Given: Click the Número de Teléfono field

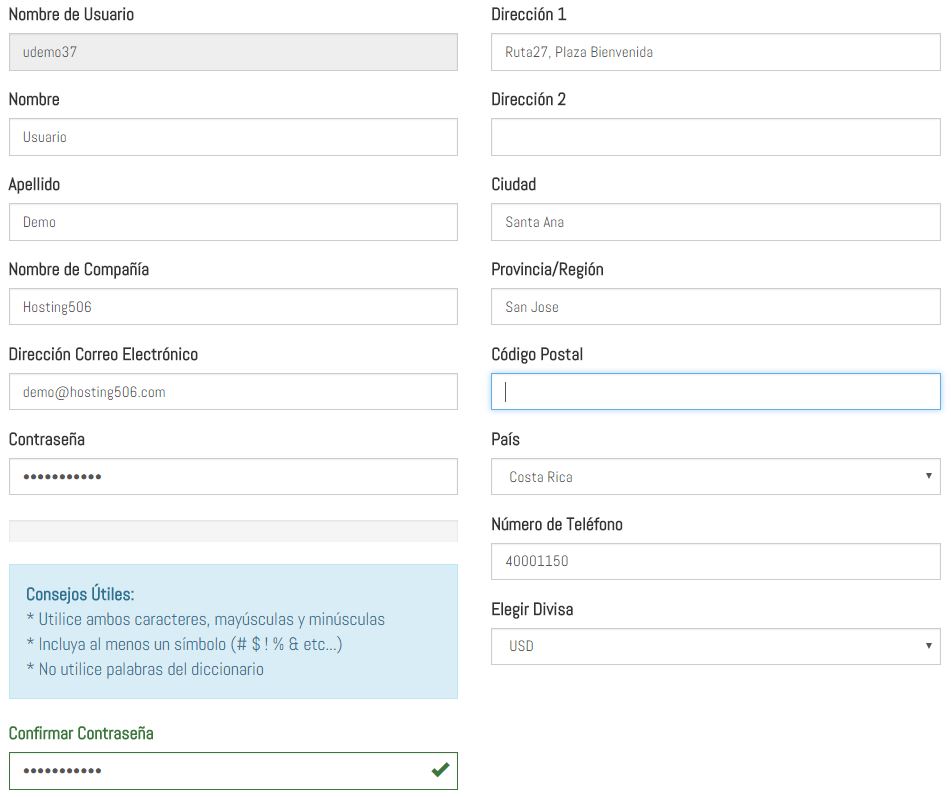Looking at the screenshot, I should (715, 562).
